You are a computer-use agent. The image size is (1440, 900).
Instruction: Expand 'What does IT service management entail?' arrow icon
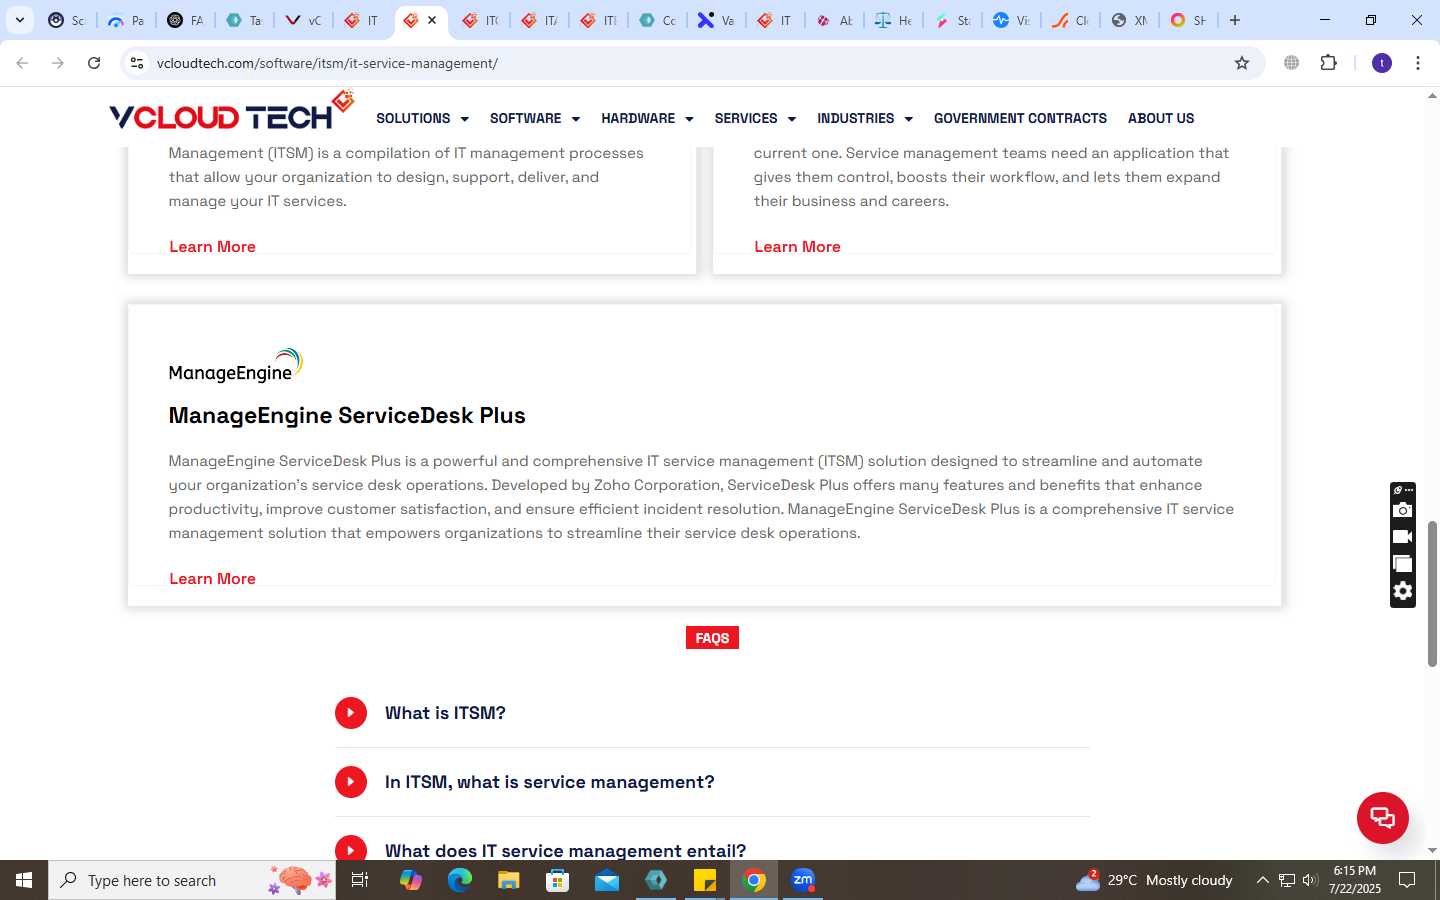click(x=350, y=848)
